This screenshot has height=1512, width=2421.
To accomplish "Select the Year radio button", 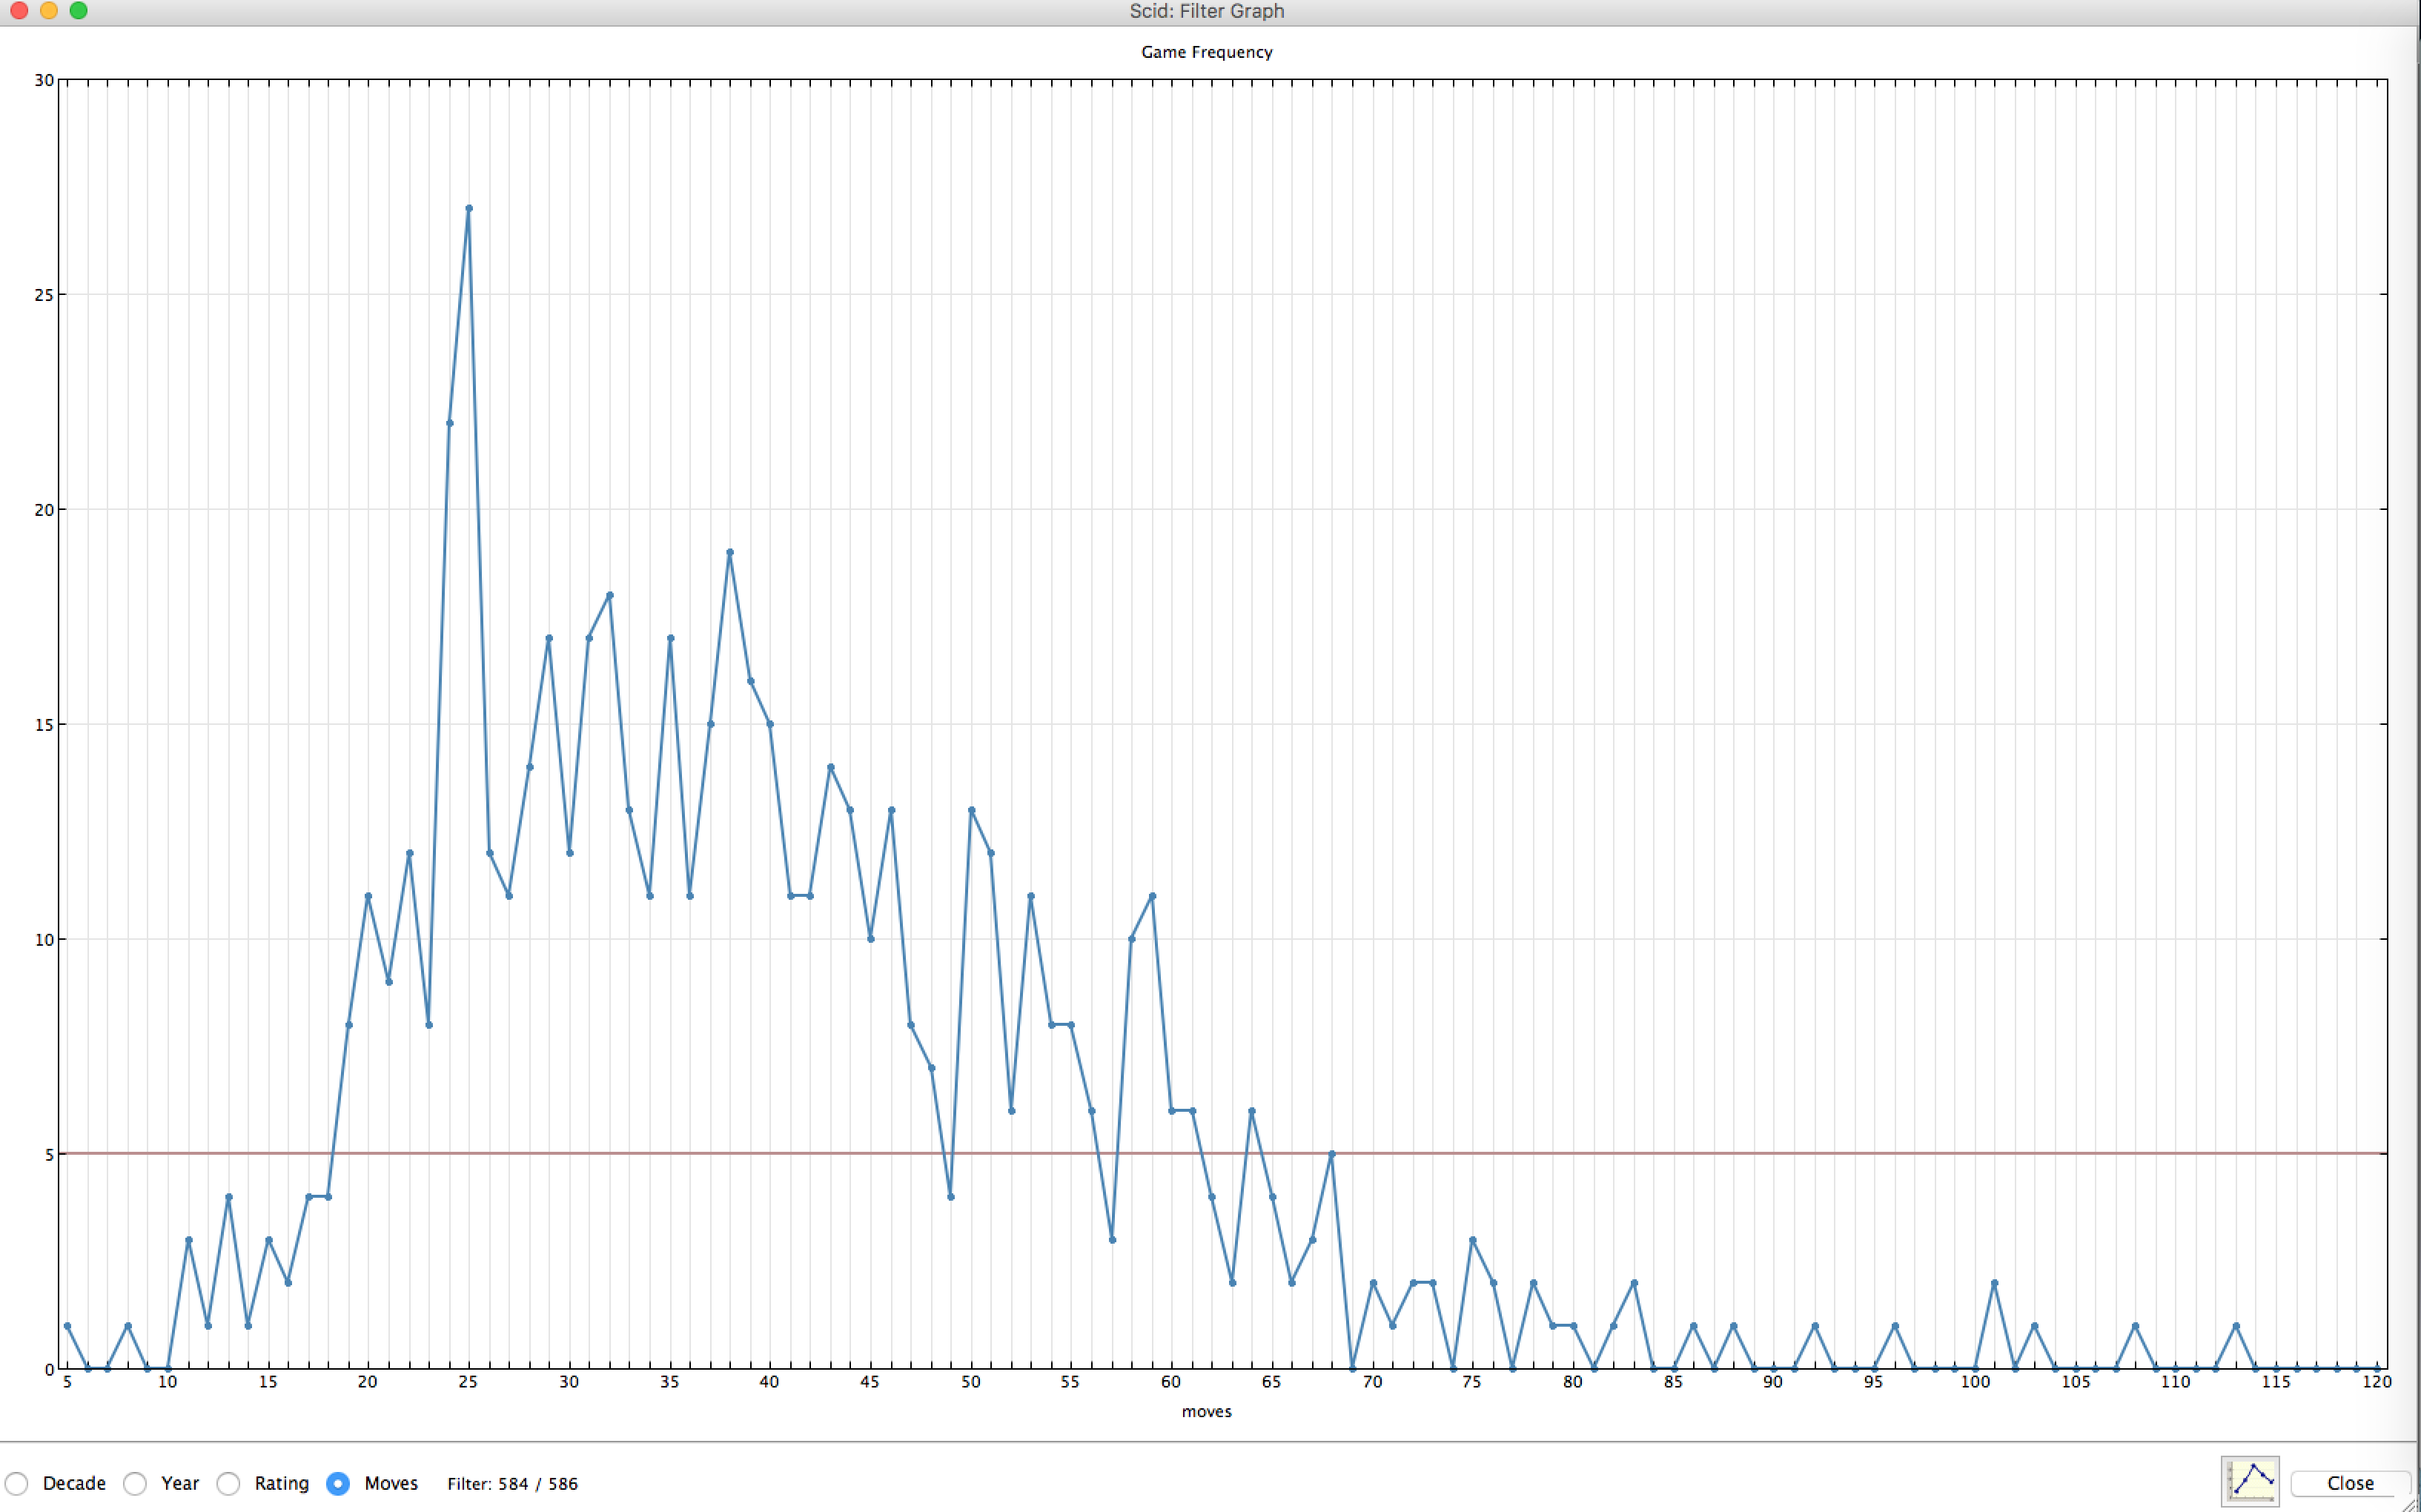I will click(x=135, y=1483).
